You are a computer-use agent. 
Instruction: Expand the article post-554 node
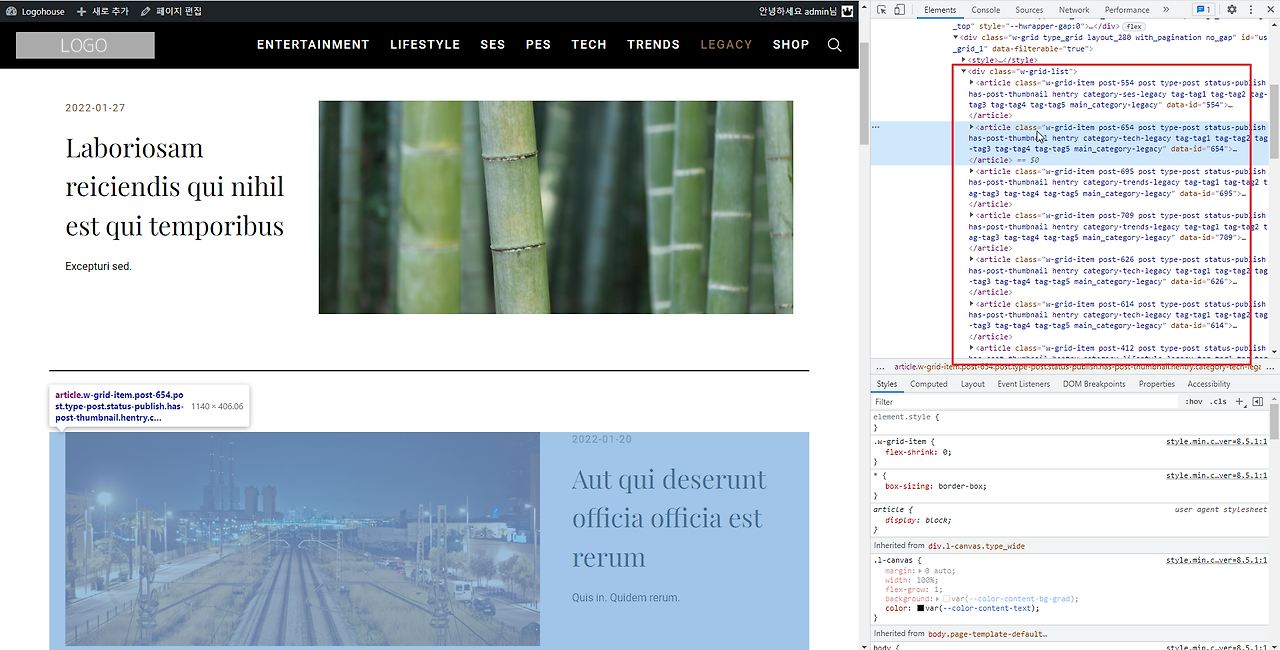click(x=972, y=83)
